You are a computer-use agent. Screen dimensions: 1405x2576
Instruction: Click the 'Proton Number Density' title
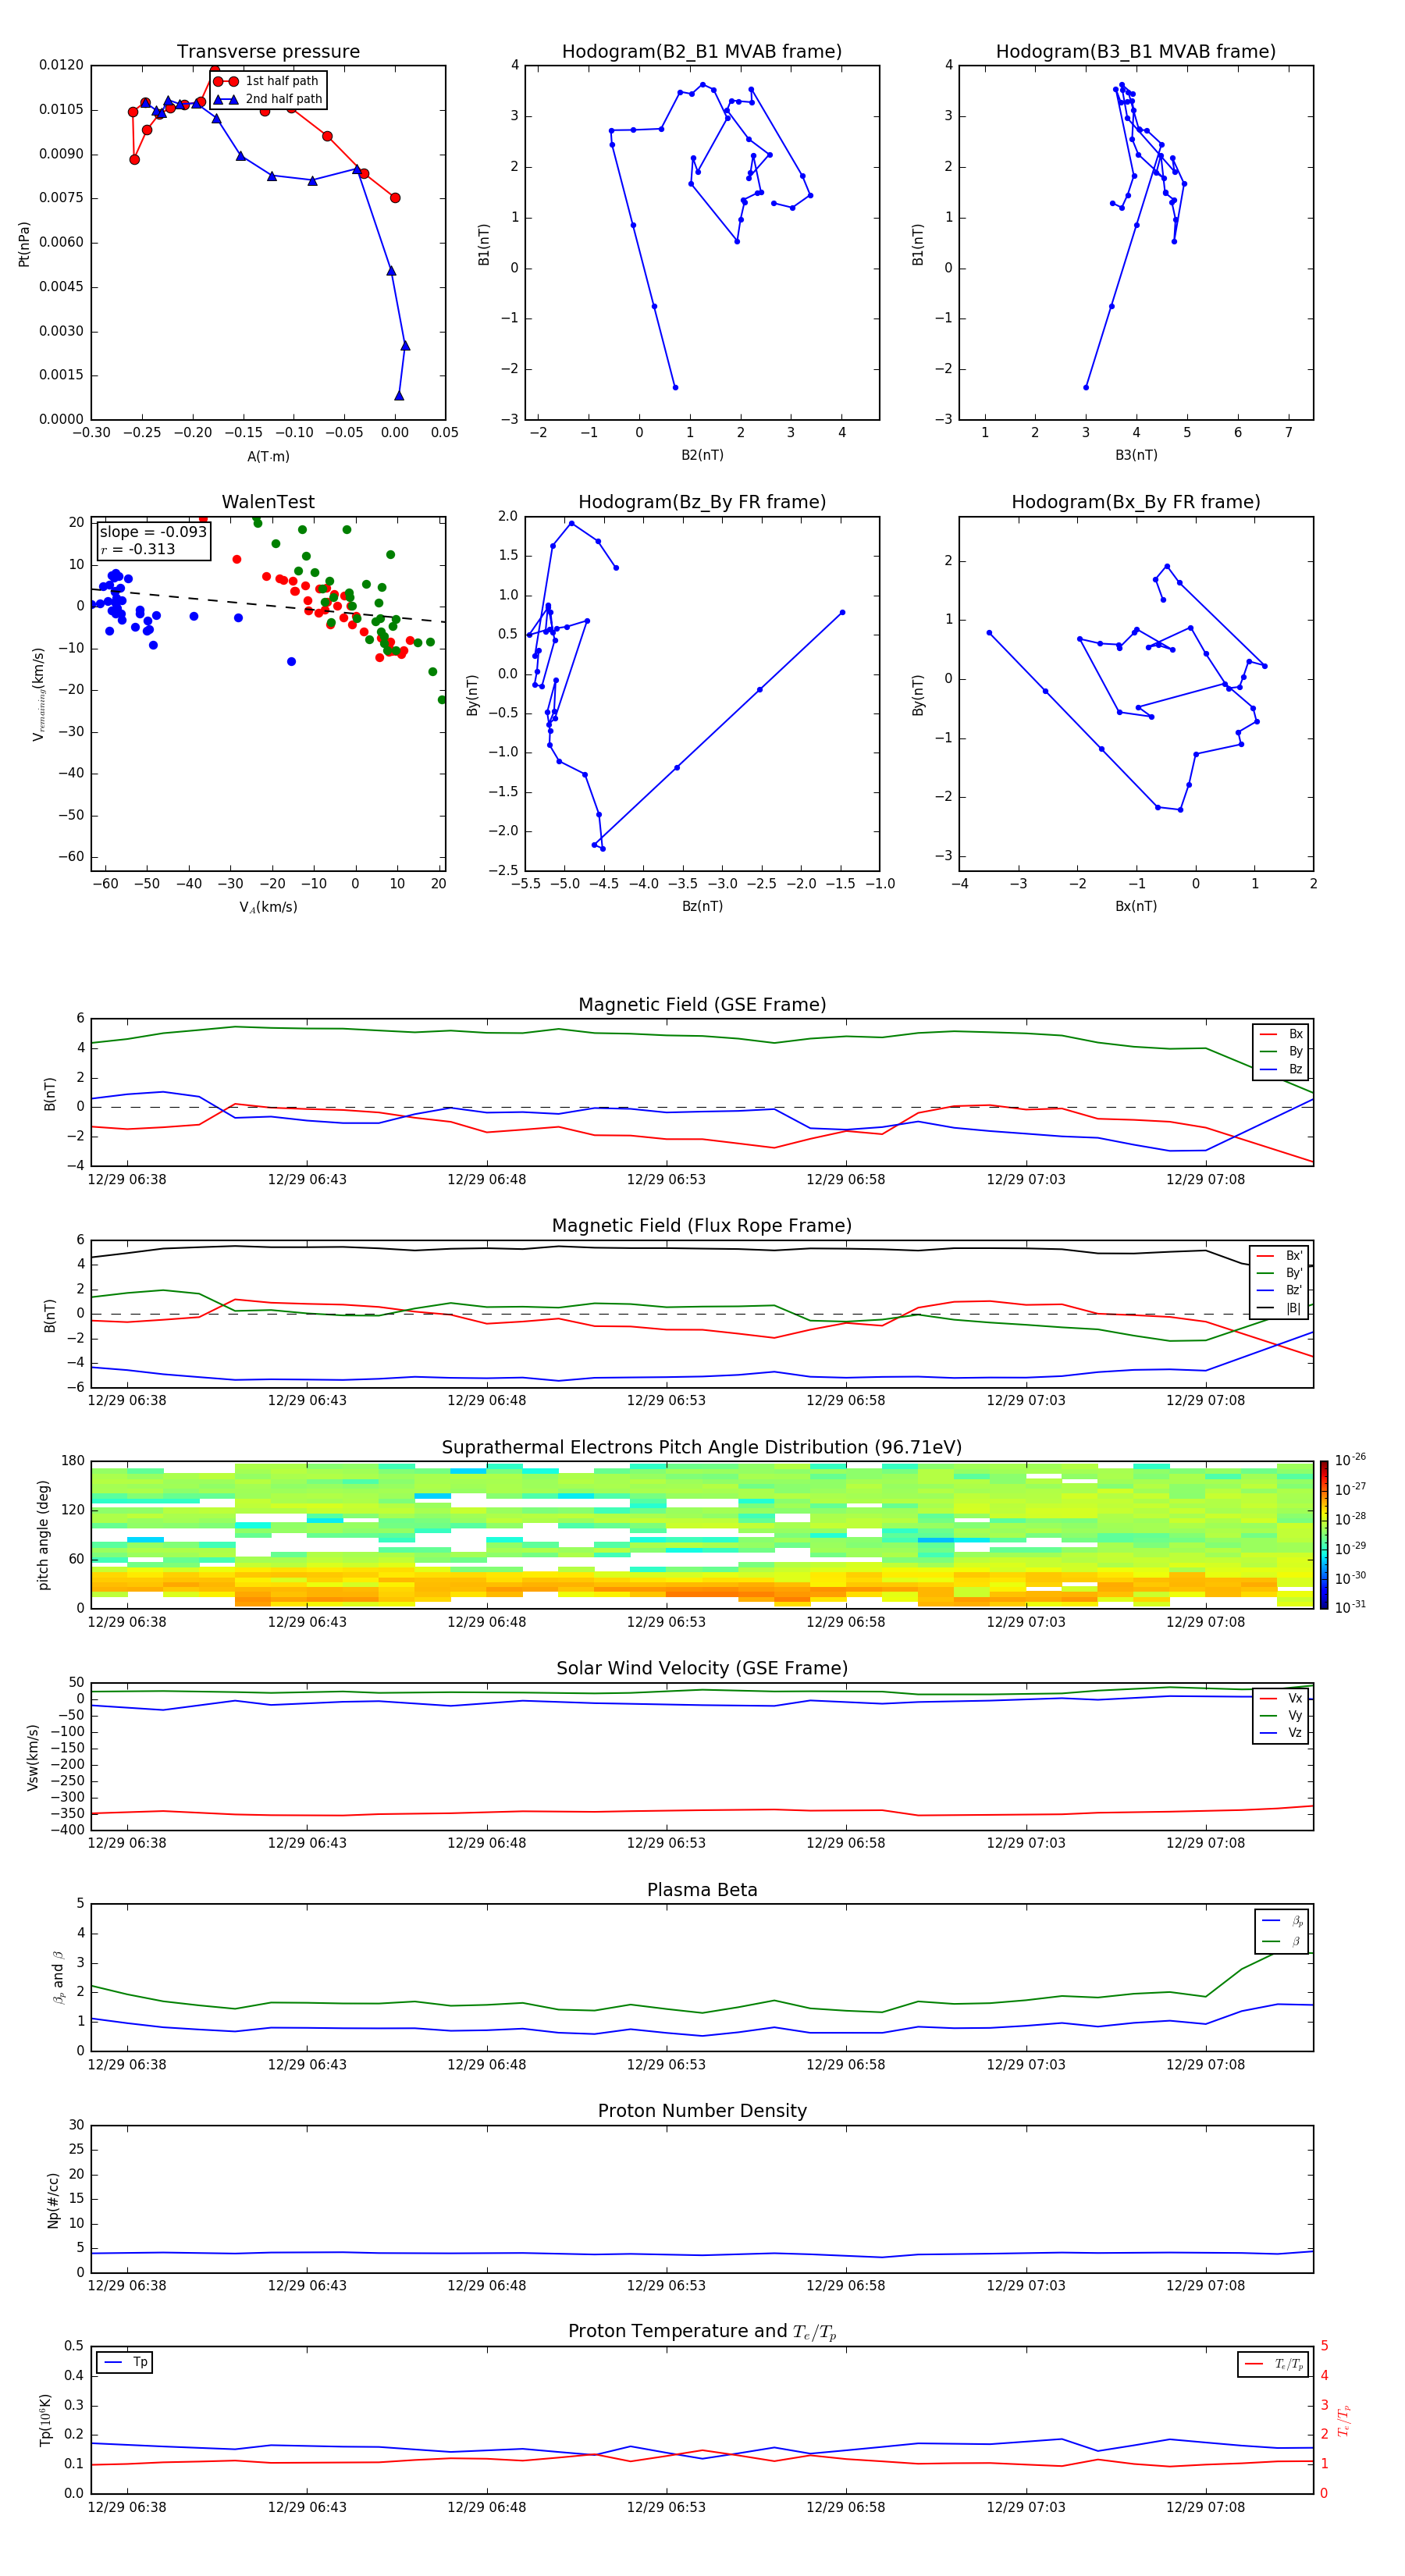[x=702, y=2111]
